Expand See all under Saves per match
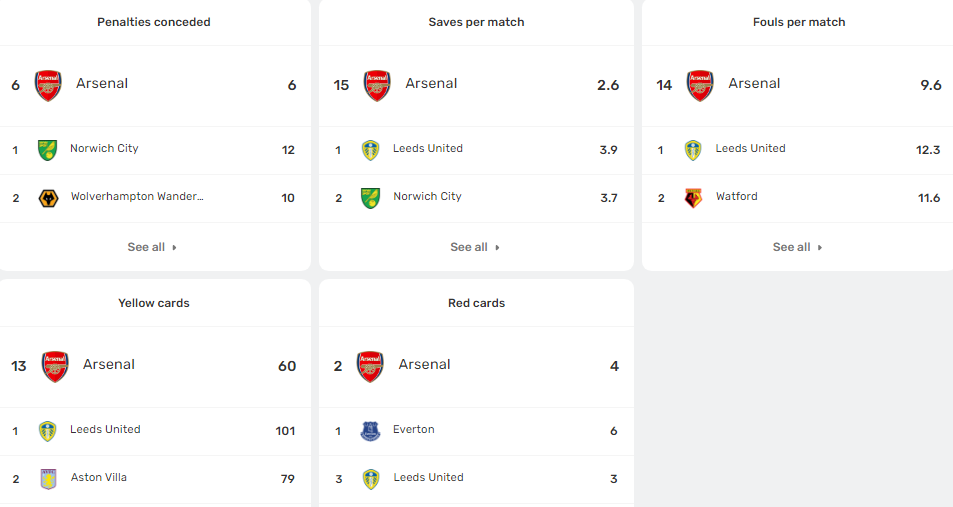953x507 pixels. (475, 247)
